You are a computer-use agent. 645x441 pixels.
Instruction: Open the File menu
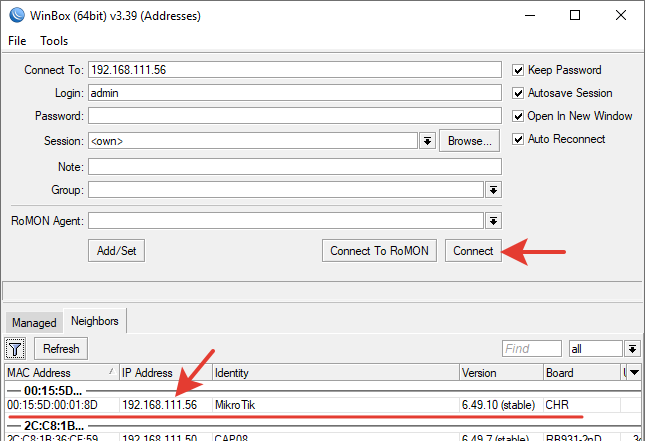click(x=17, y=41)
